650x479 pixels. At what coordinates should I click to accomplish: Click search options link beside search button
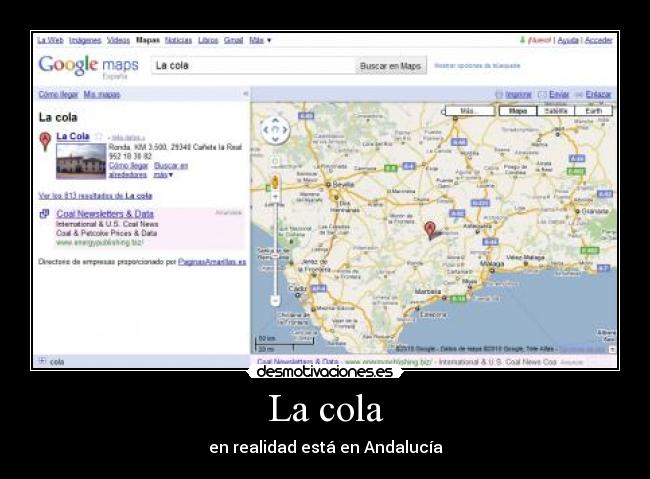pos(477,66)
